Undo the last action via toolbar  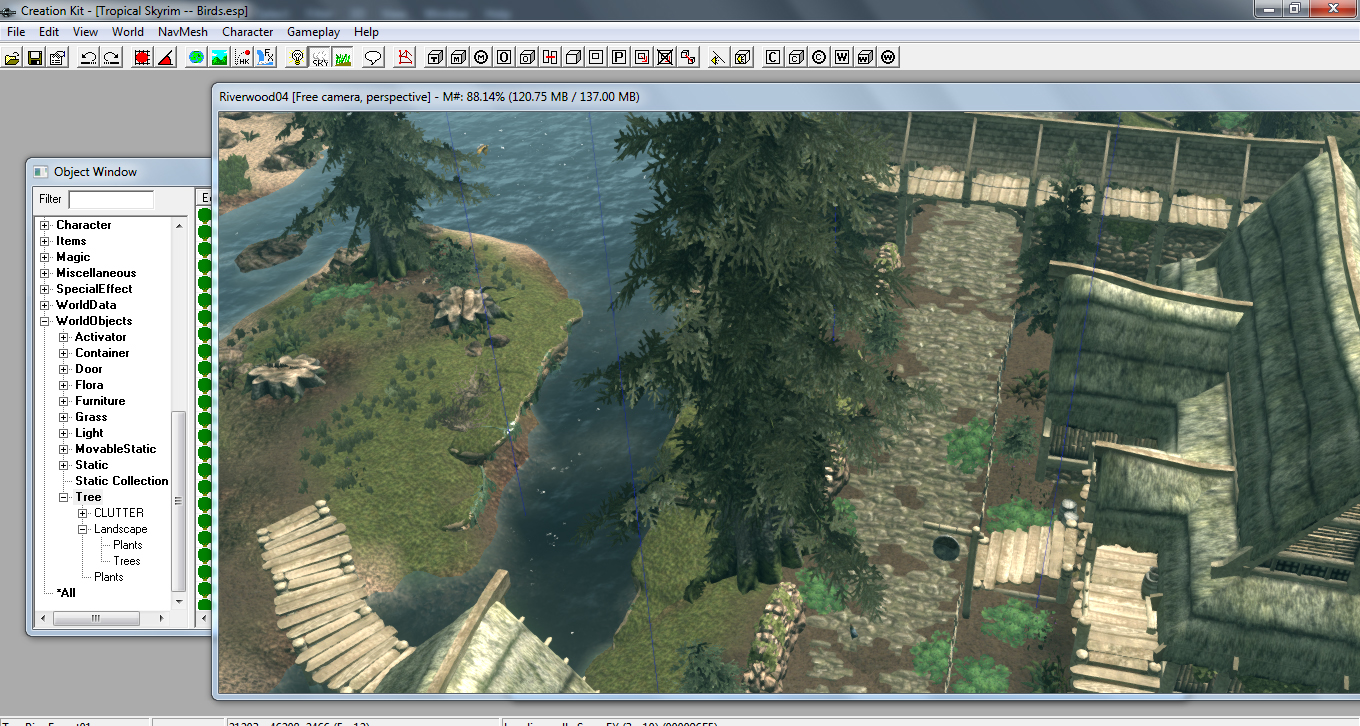click(89, 57)
